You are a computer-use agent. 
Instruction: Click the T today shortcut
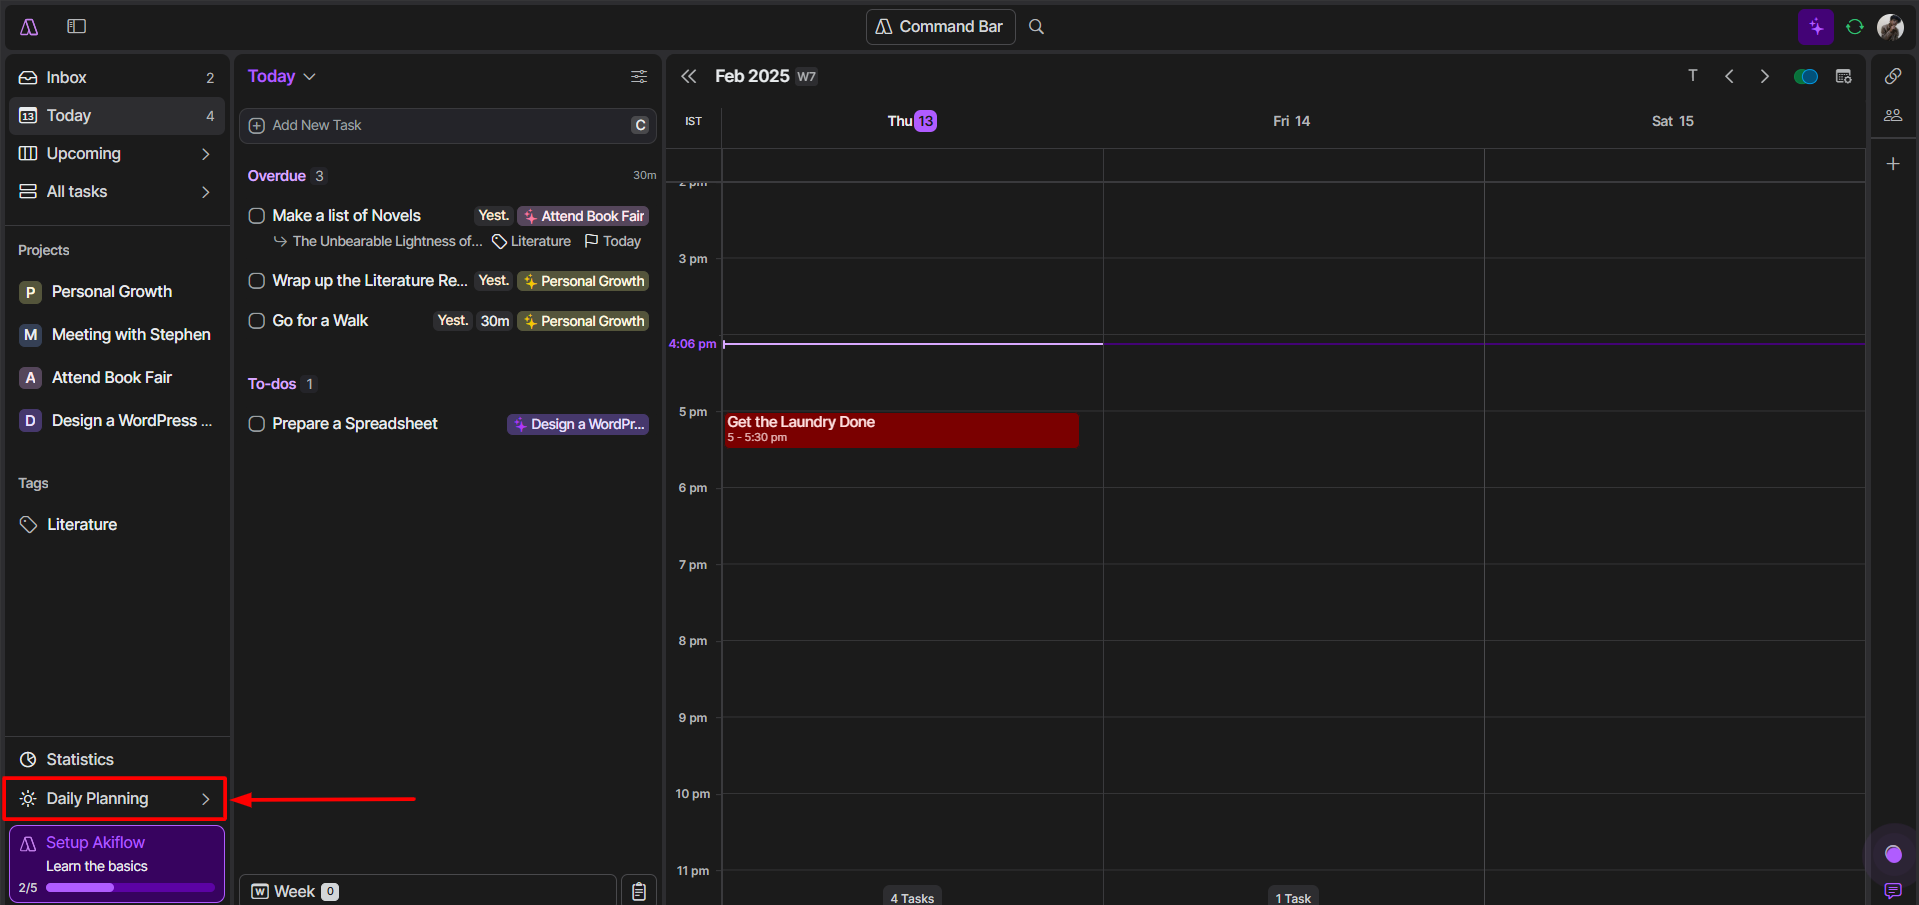[1693, 76]
